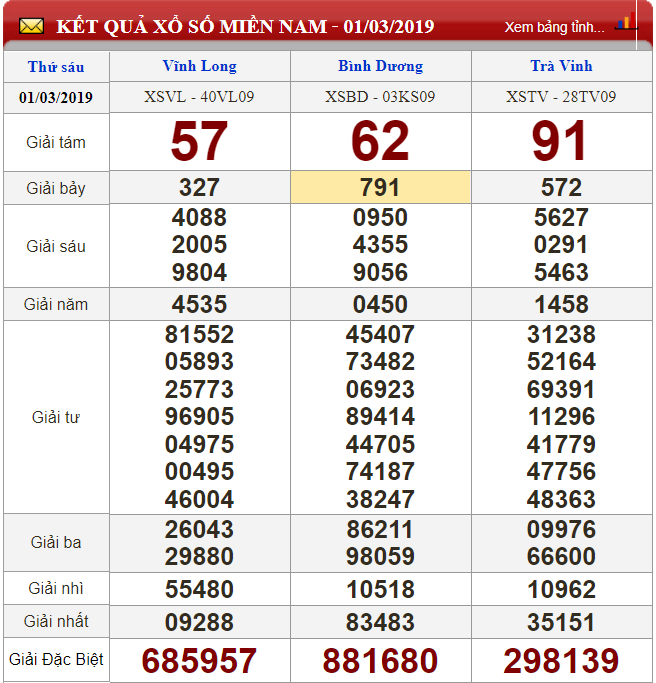Open the Vĩnh Long province link
Viewport: 656px width, 683px height.
coord(200,66)
